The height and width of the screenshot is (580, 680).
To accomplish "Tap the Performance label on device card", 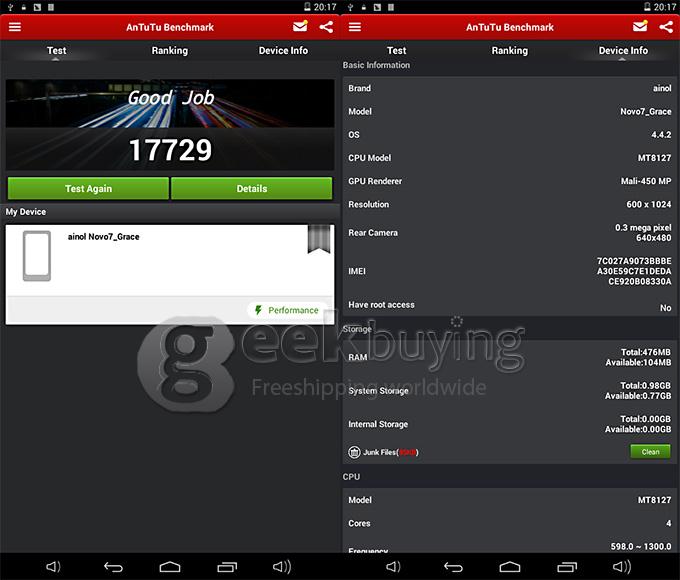I will click(x=286, y=310).
